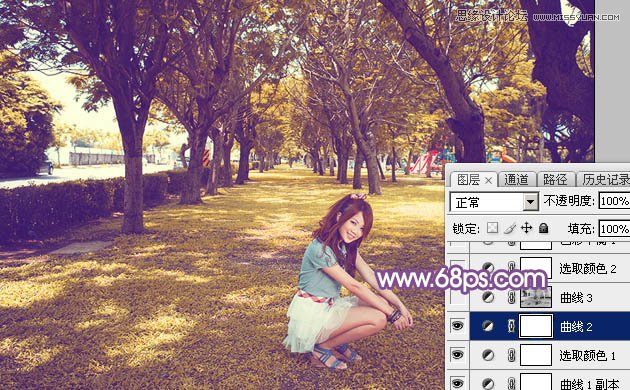630x390 pixels.
Task: Toggle lock transparent pixels icon
Action: pos(493,229)
